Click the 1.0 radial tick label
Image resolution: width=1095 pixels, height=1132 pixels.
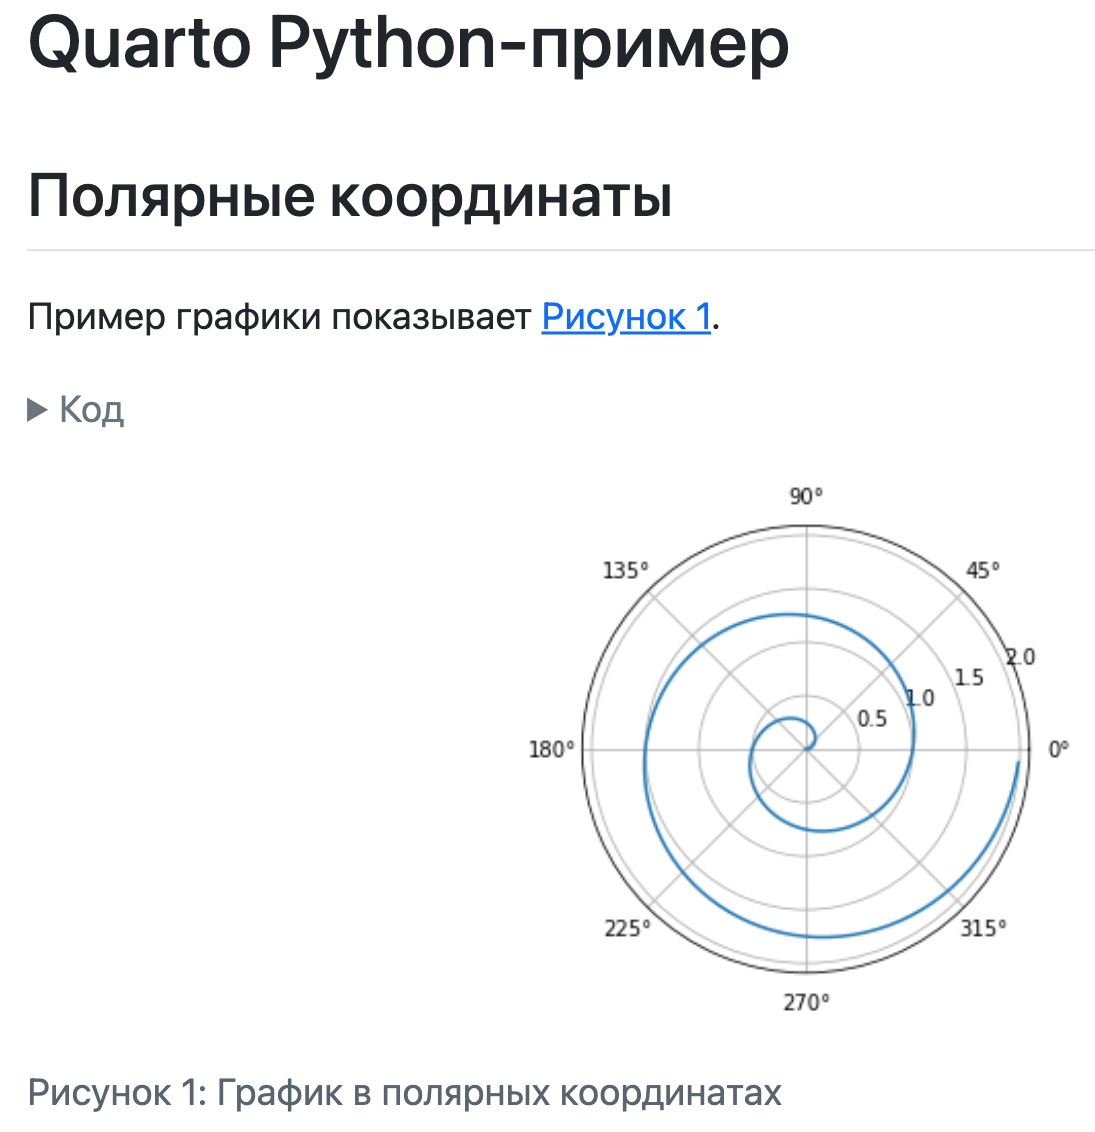(920, 698)
